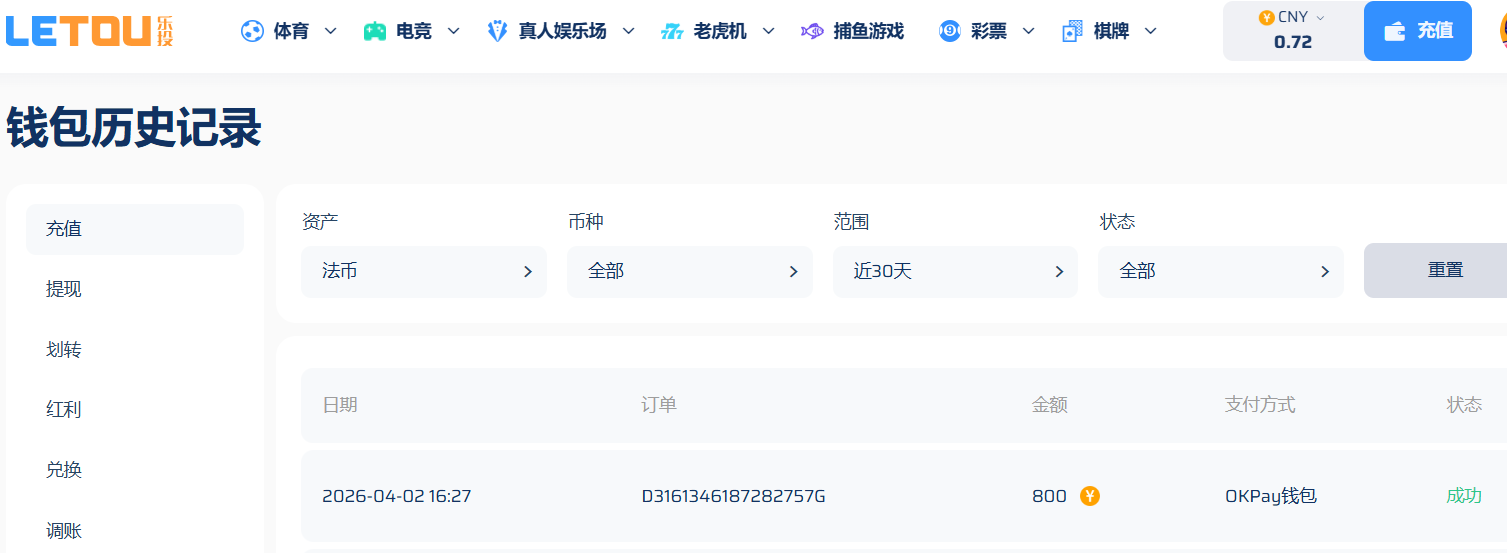Click the chess and cards icon
1507x553 pixels.
pyautogui.click(x=1073, y=31)
